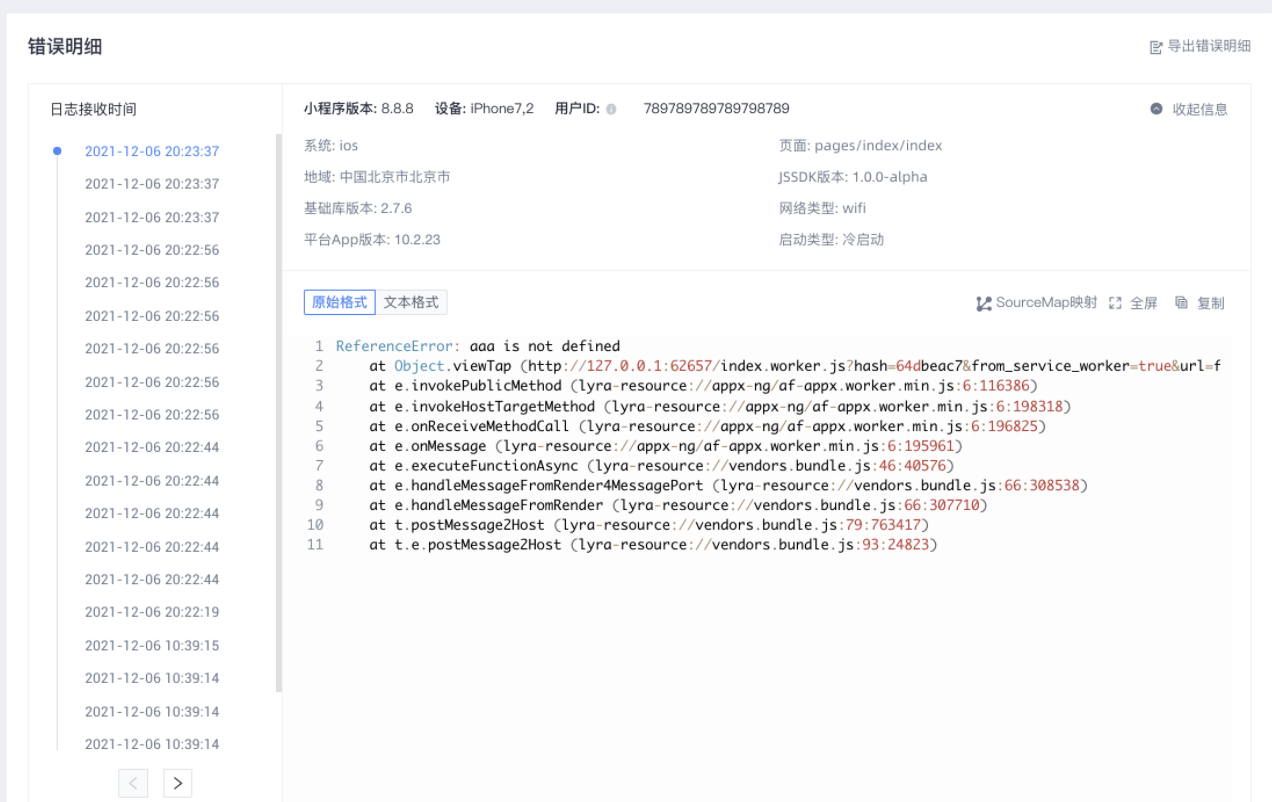1272x802 pixels.
Task: Click the e.onReceiveMethodCall stack line
Action: (x=707, y=426)
